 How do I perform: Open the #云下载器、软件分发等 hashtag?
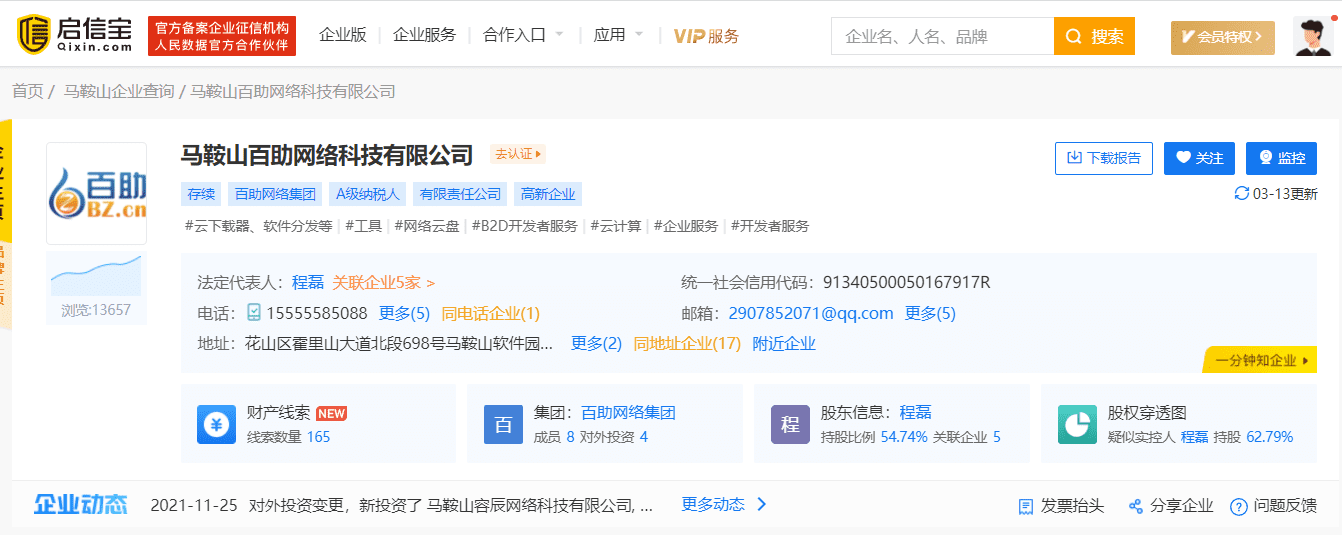point(258,226)
